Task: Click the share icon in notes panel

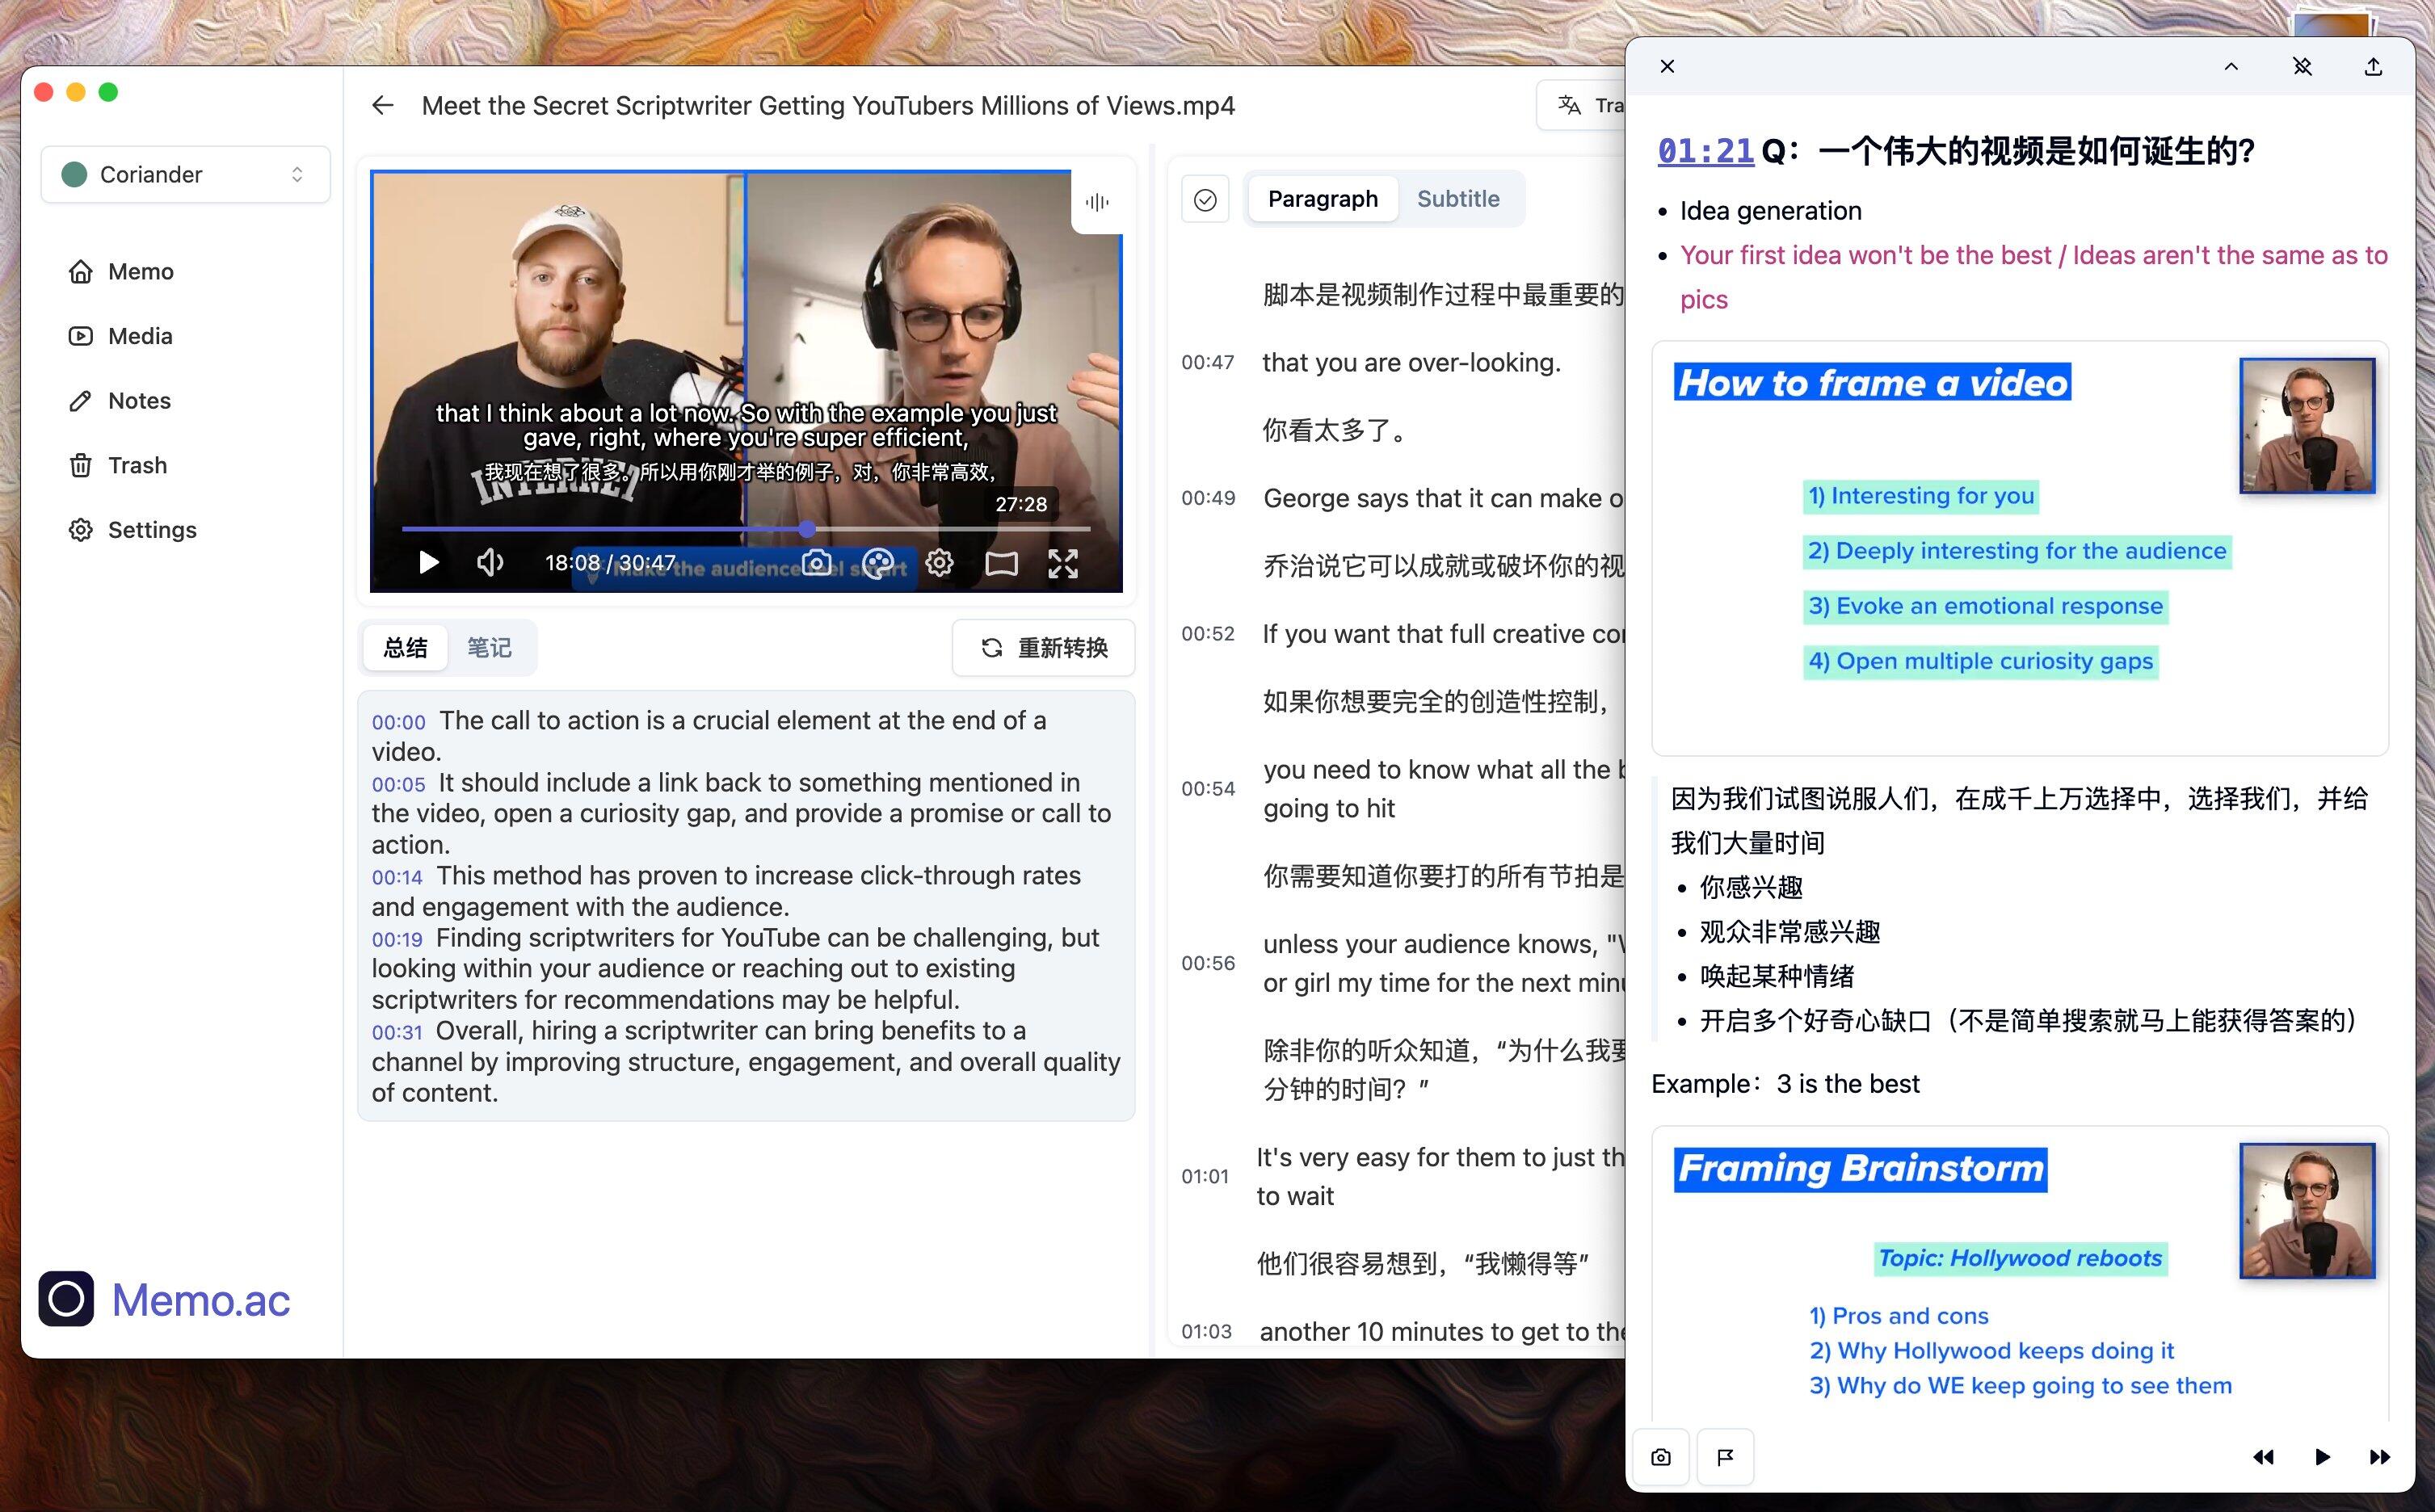Action: pyautogui.click(x=2373, y=67)
